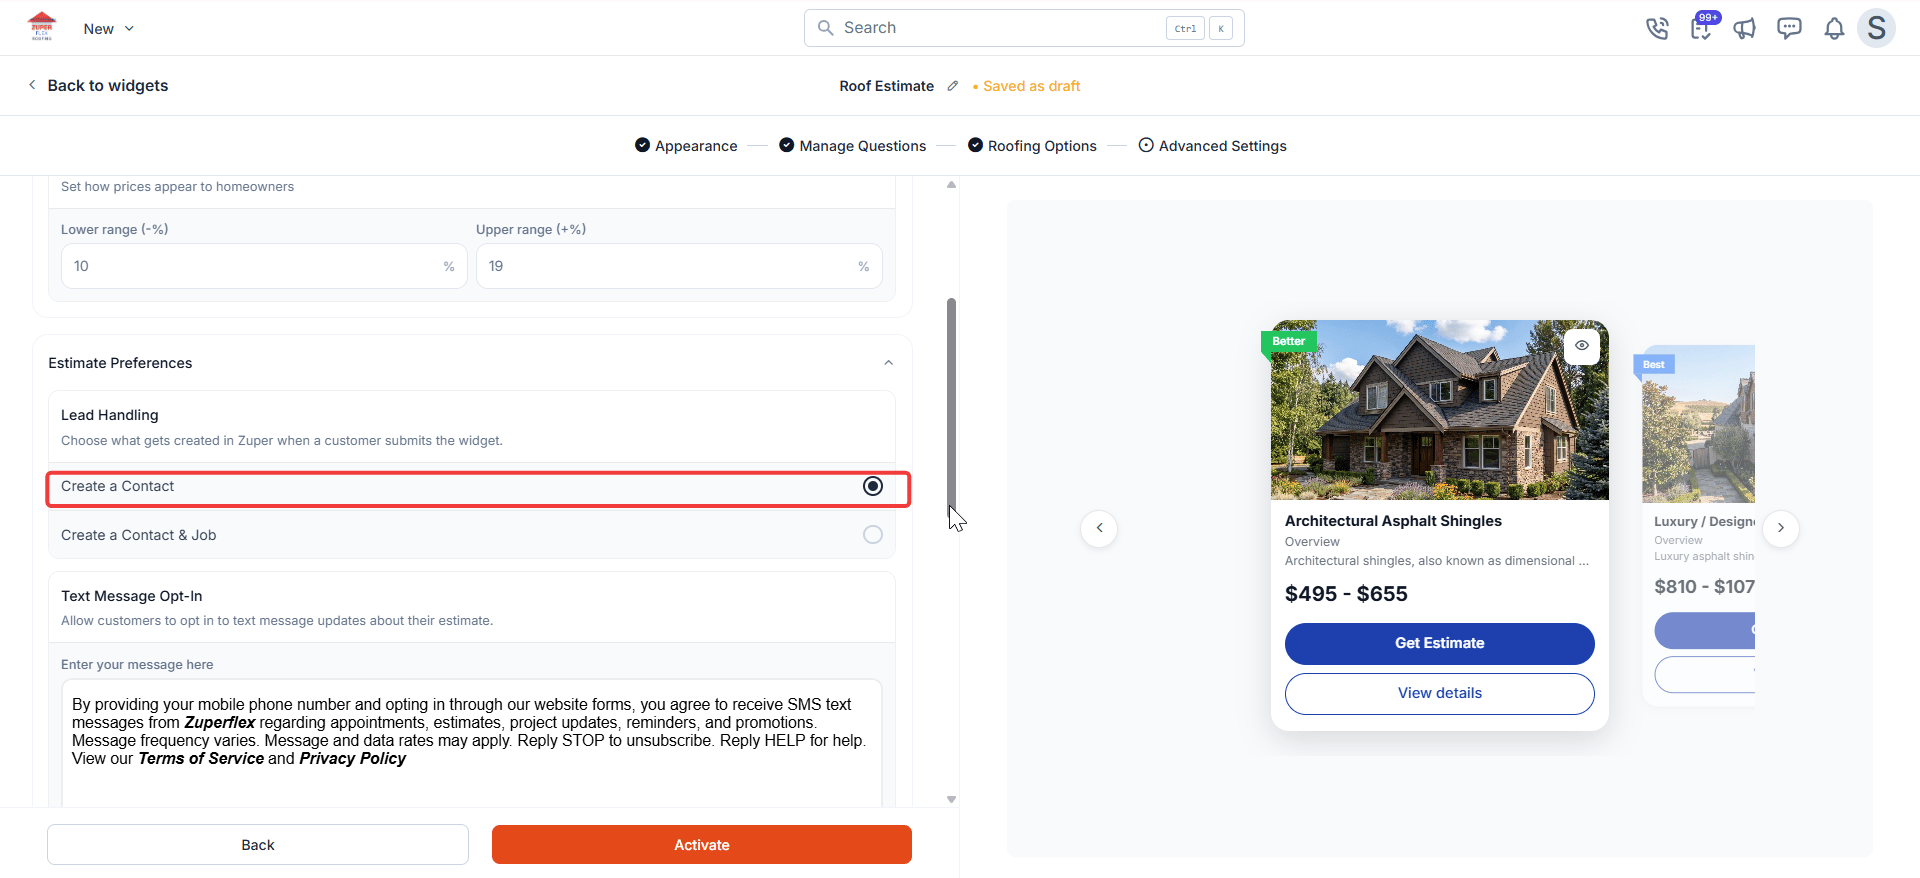The image size is (1920, 878).
Task: Click the Roof Estimate title text
Action: point(886,86)
